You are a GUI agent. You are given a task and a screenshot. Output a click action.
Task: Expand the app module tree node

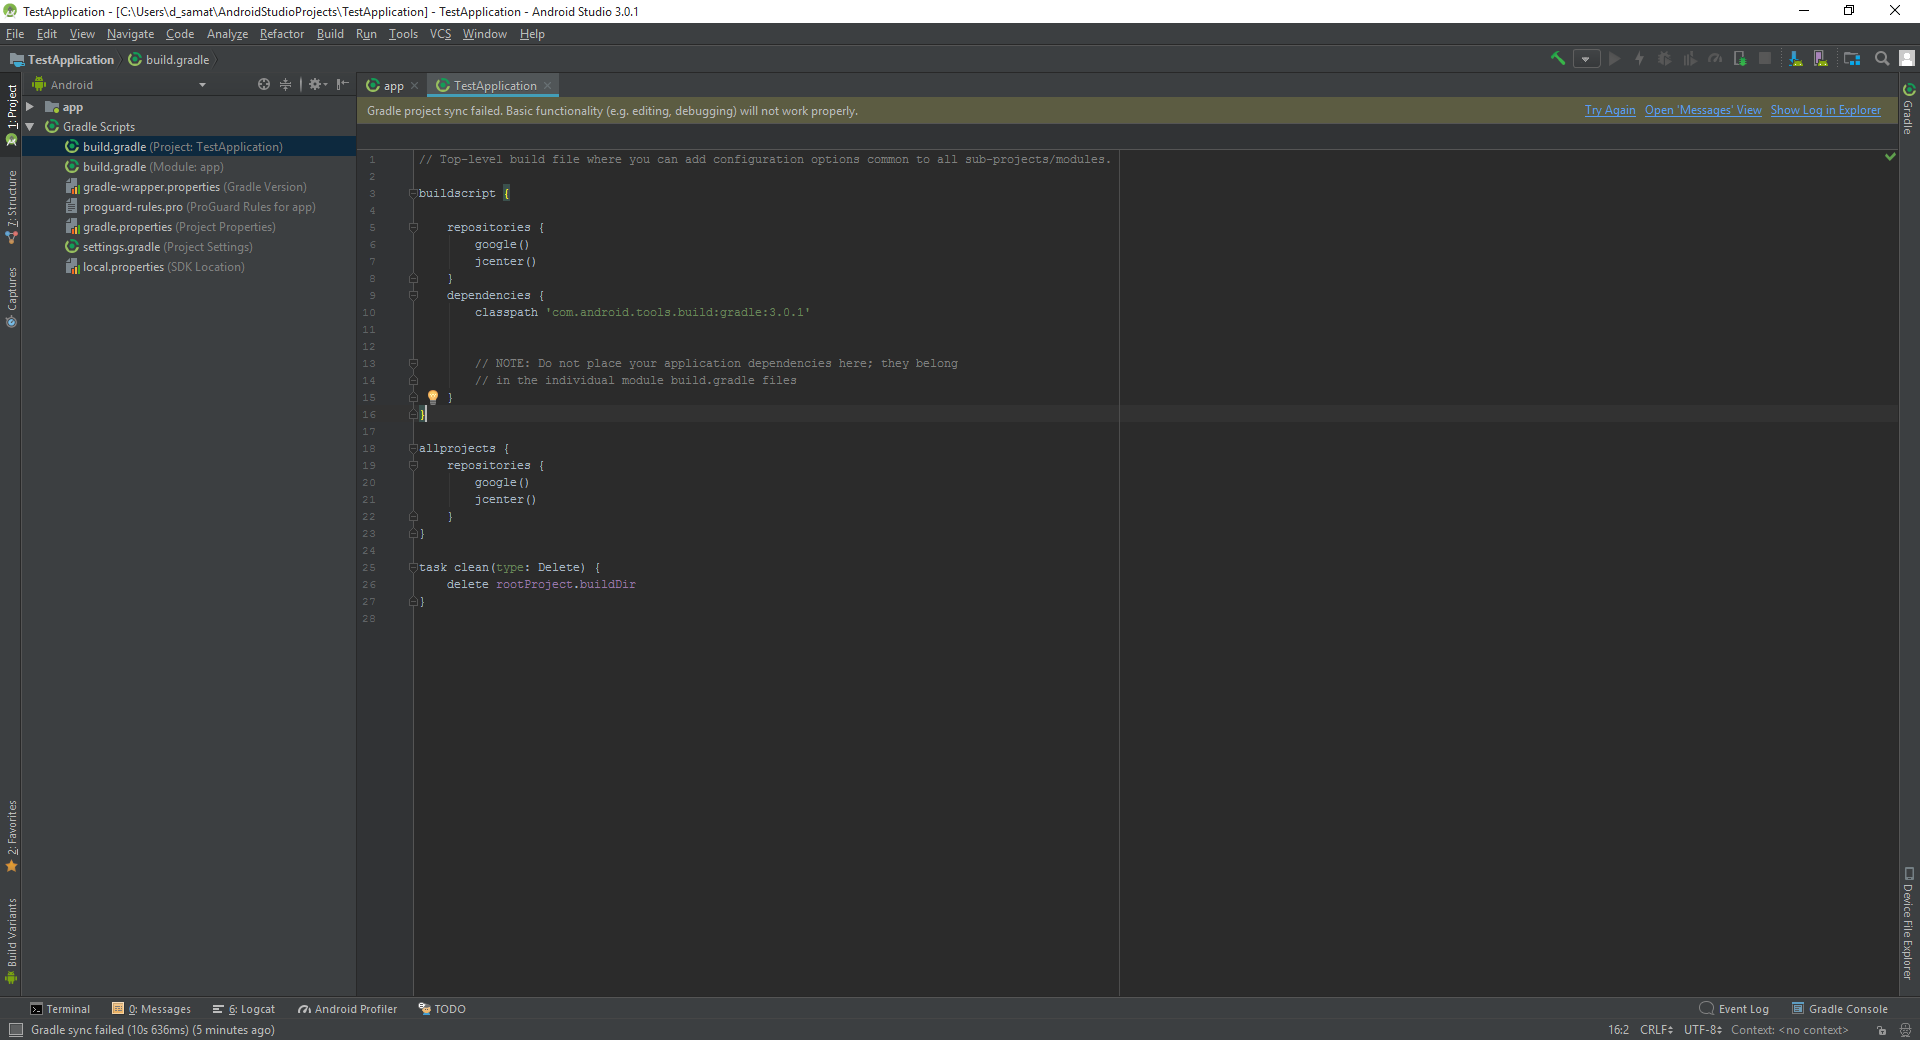click(30, 107)
